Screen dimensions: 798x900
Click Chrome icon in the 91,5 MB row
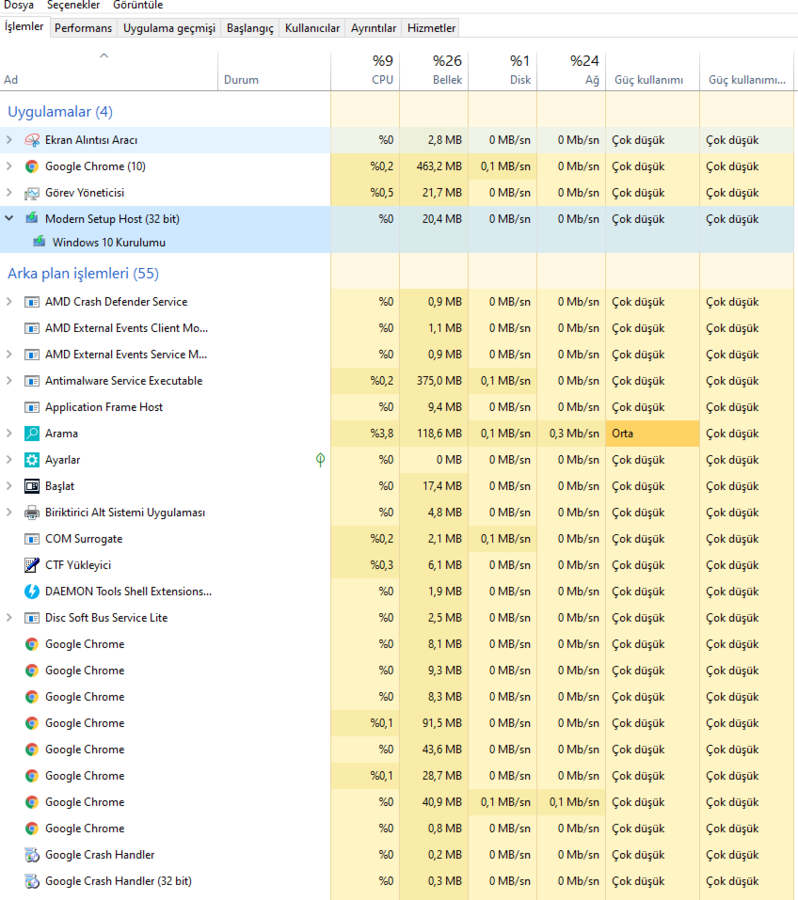[32, 723]
